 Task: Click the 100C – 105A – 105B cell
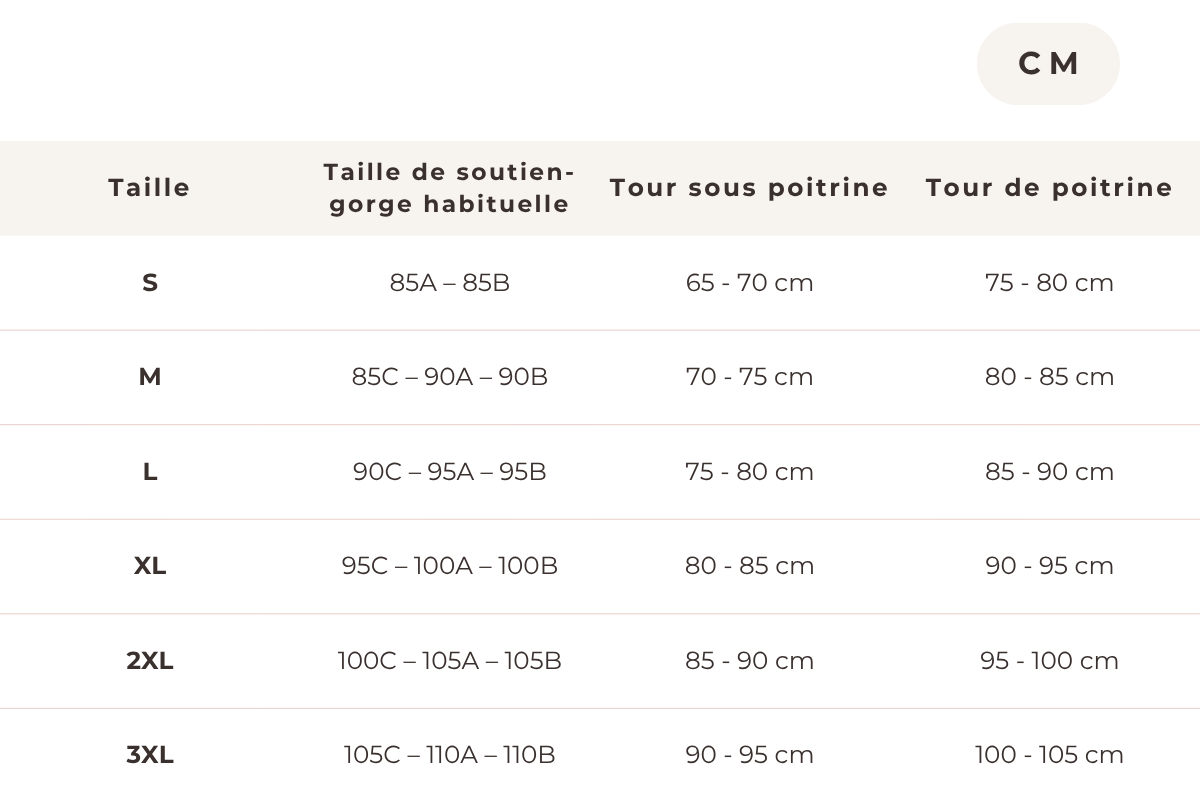tap(450, 661)
